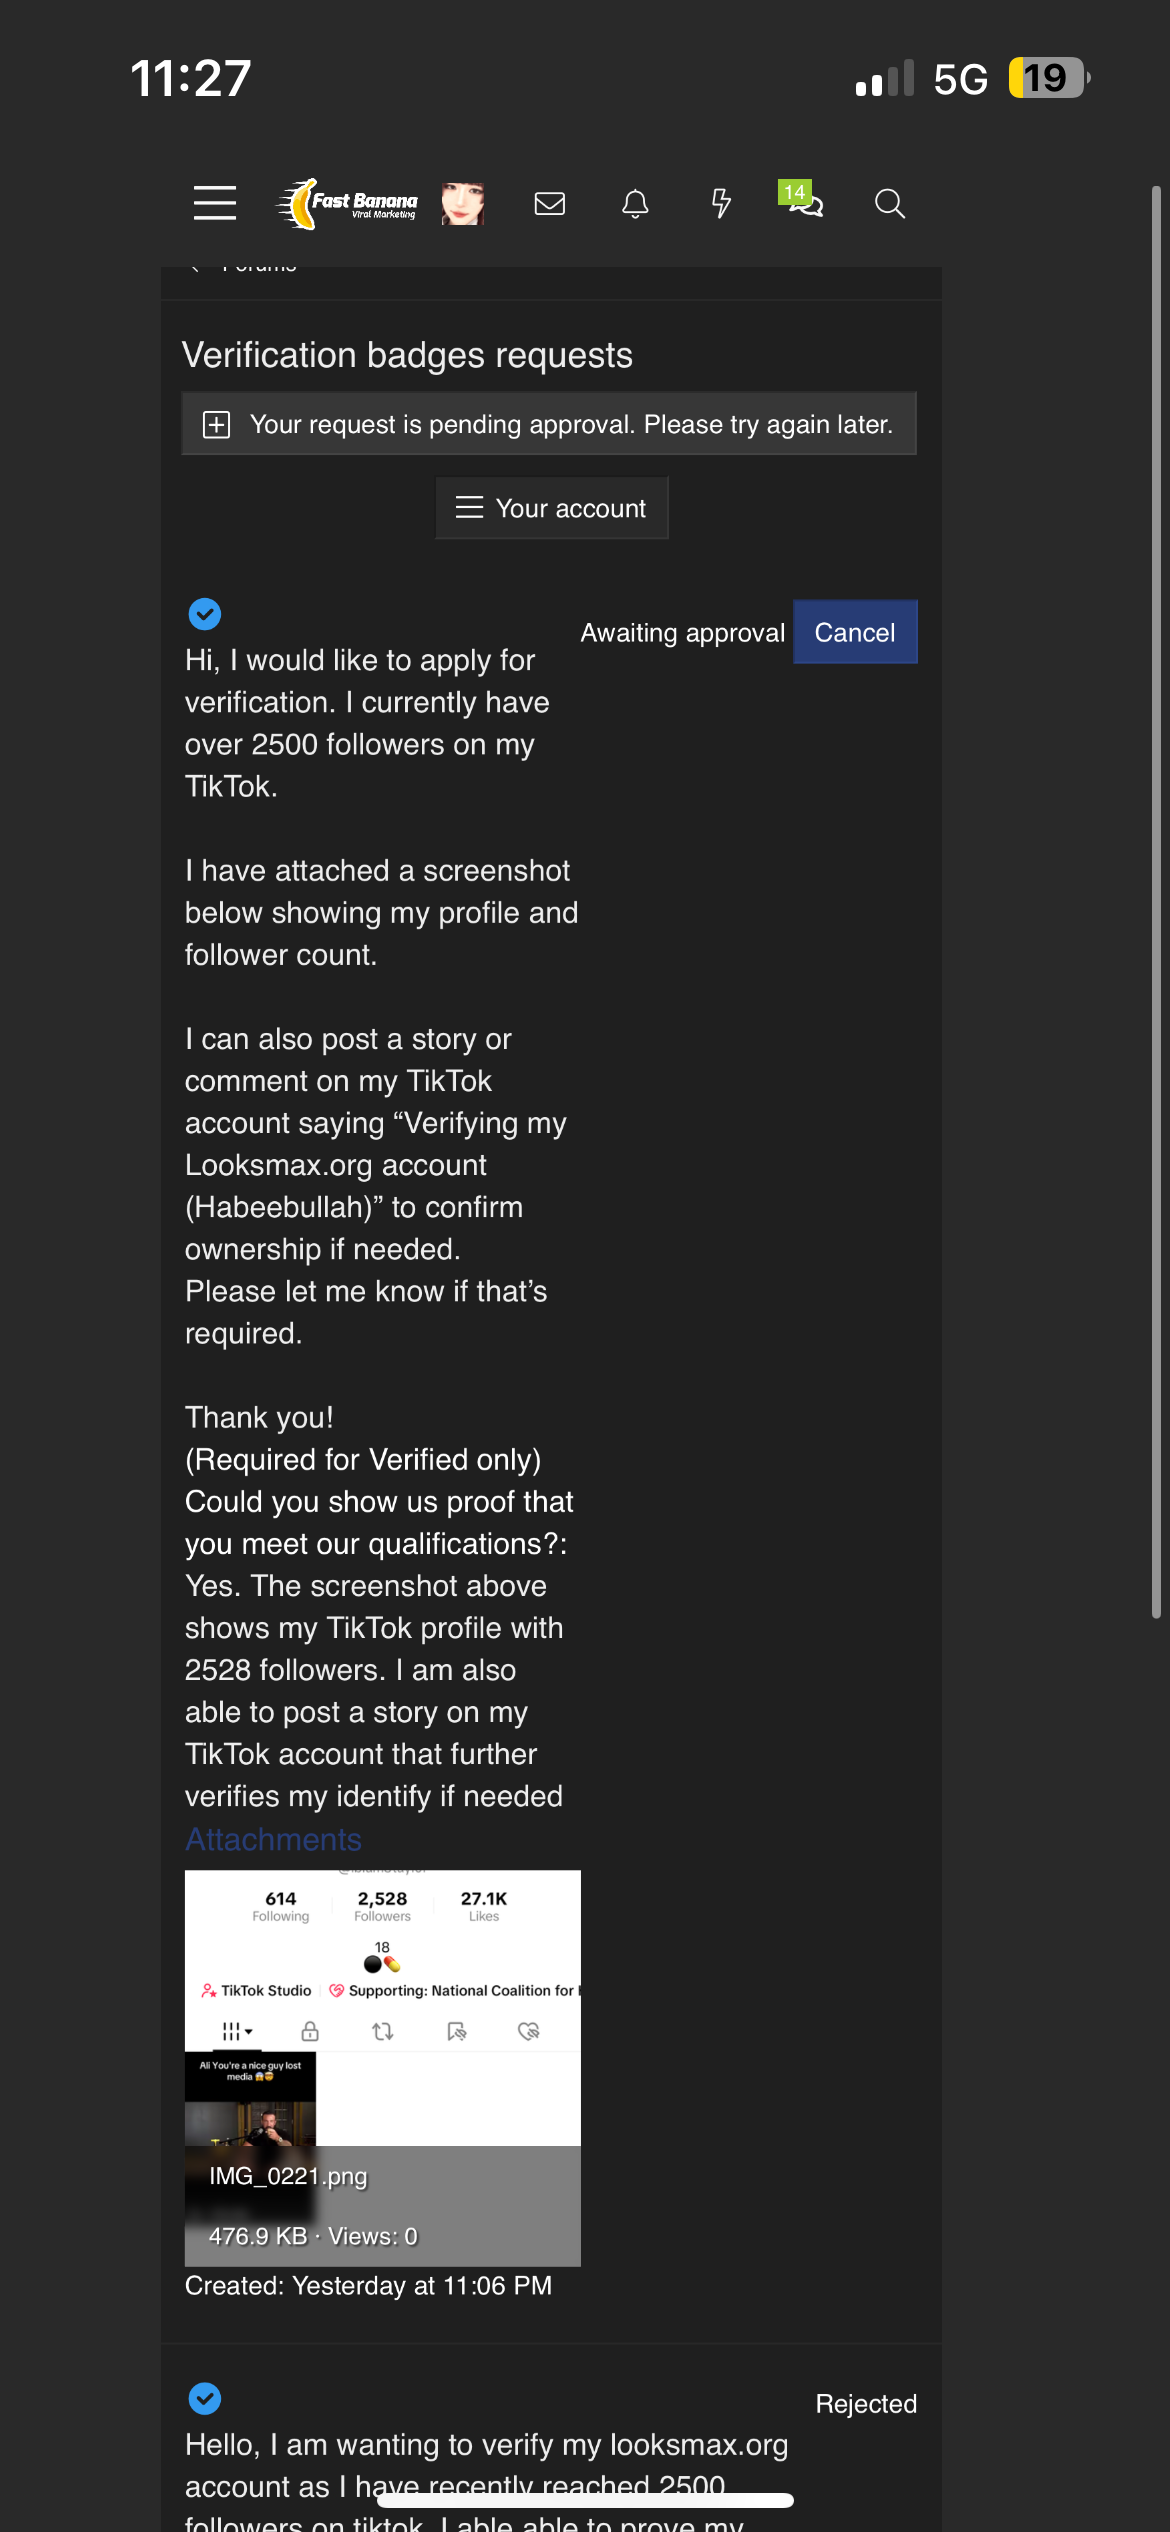The width and height of the screenshot is (1170, 2532).
Task: Click the Attachments link
Action: [273, 1839]
